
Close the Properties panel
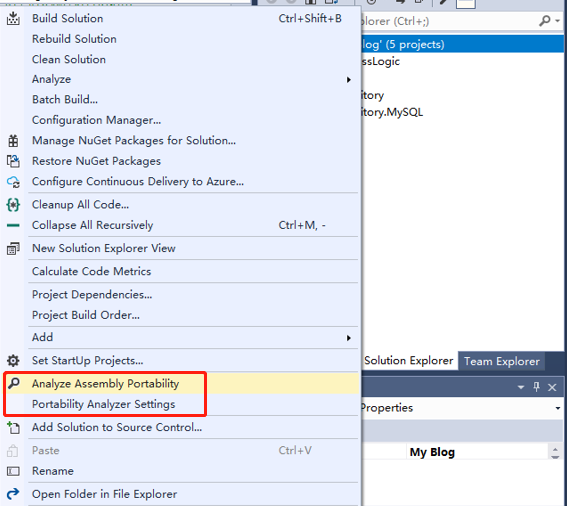[x=552, y=387]
